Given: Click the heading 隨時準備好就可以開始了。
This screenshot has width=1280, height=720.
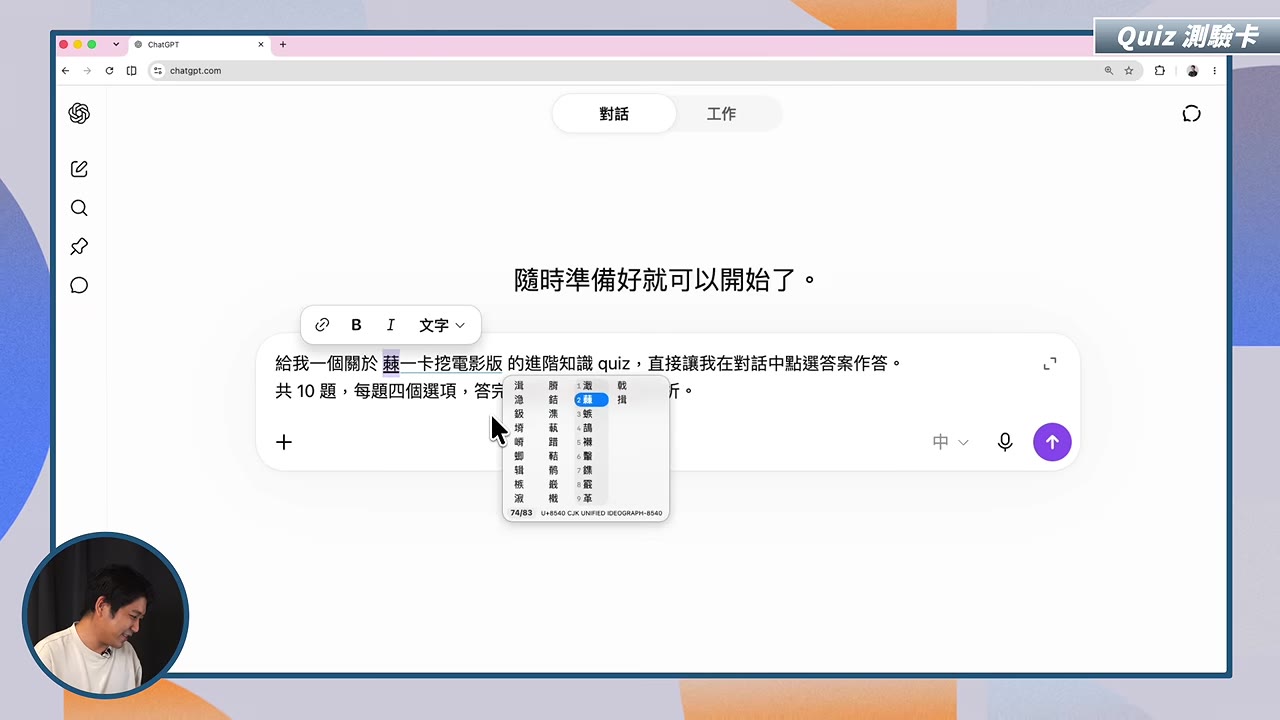Looking at the screenshot, I should pyautogui.click(x=666, y=279).
